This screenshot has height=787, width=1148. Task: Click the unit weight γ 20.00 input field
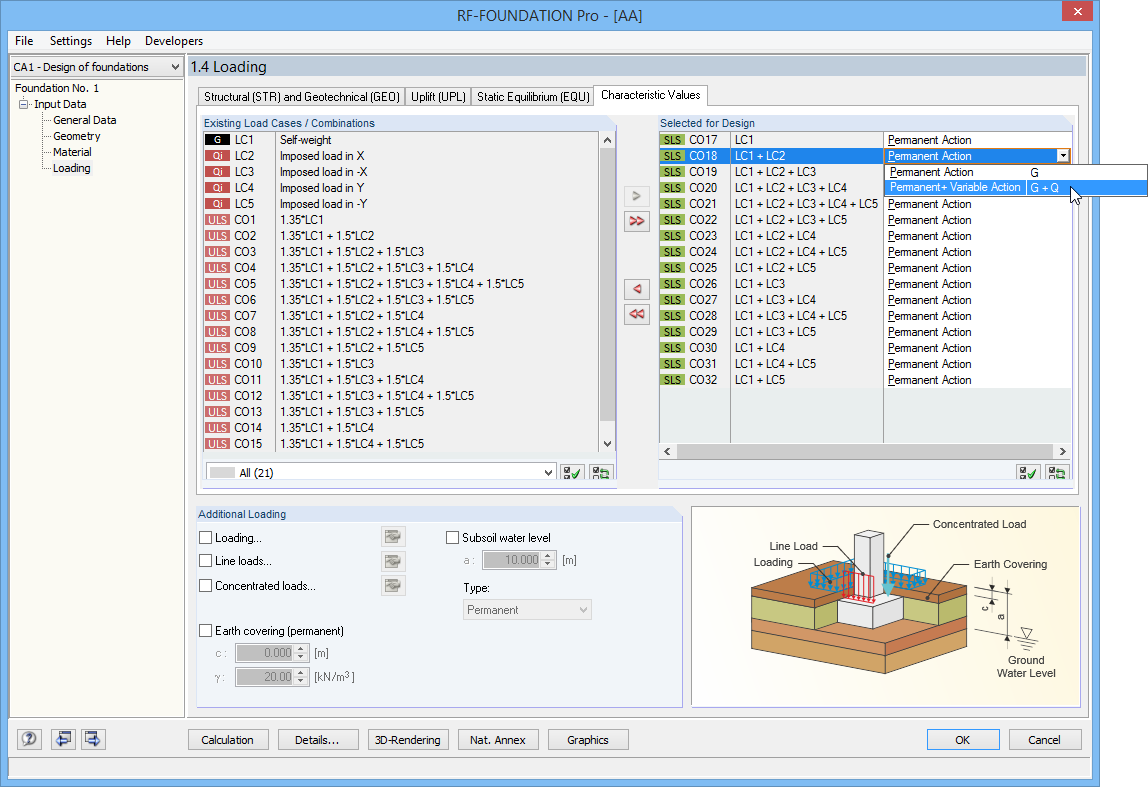(x=264, y=677)
